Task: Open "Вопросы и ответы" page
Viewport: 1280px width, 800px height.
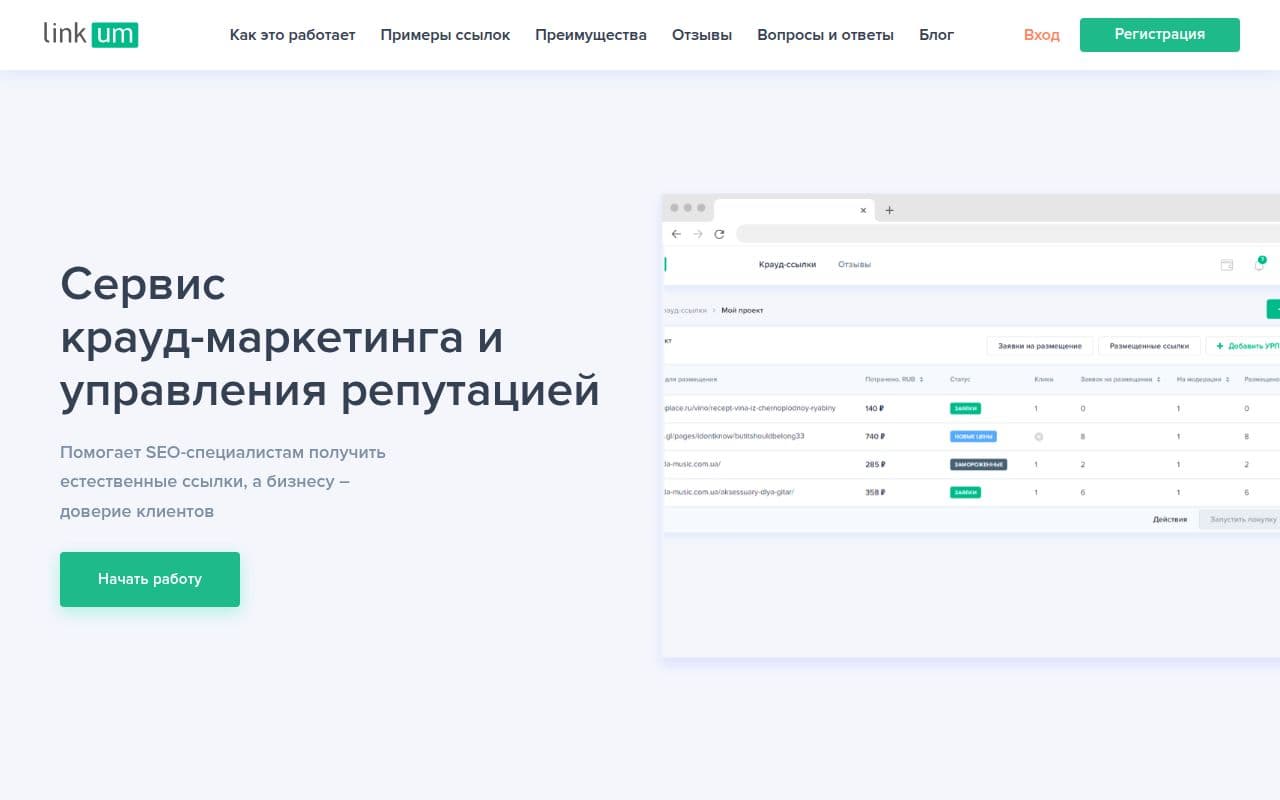Action: tap(825, 35)
